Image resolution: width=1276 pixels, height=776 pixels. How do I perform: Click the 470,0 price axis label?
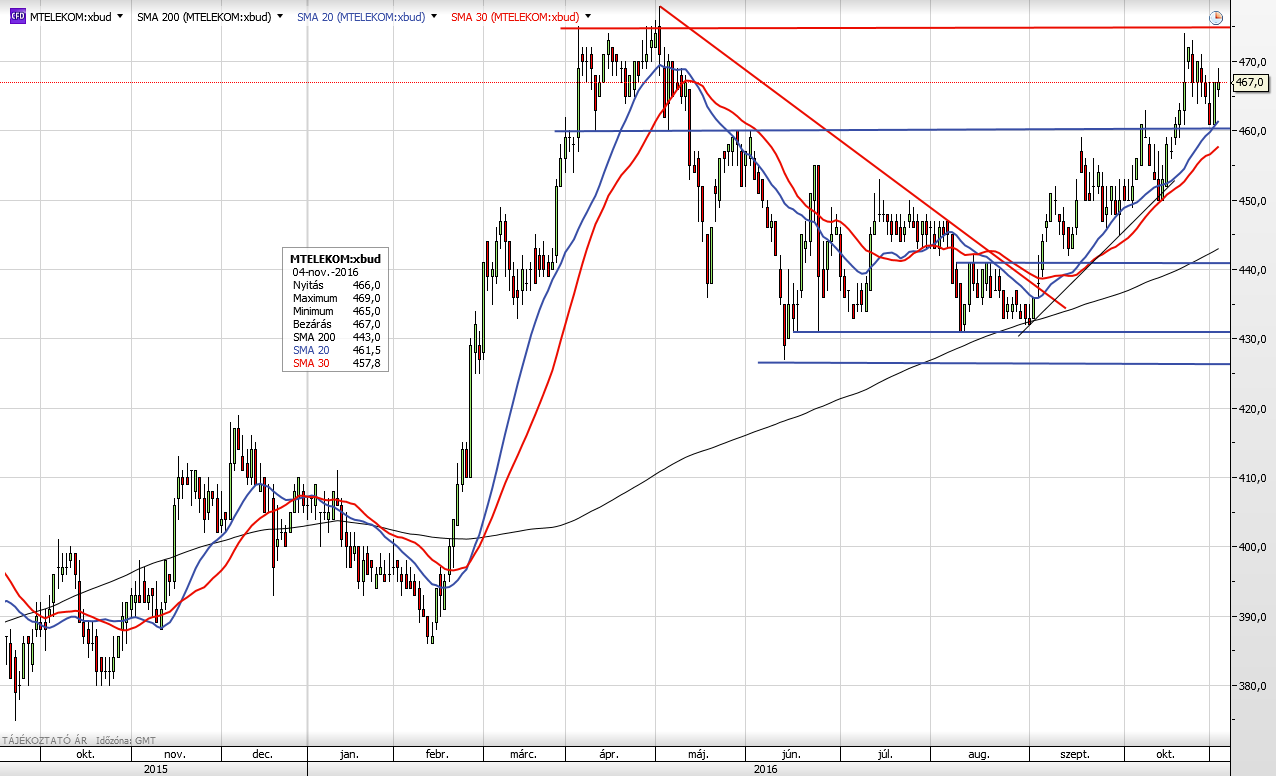point(1253,62)
